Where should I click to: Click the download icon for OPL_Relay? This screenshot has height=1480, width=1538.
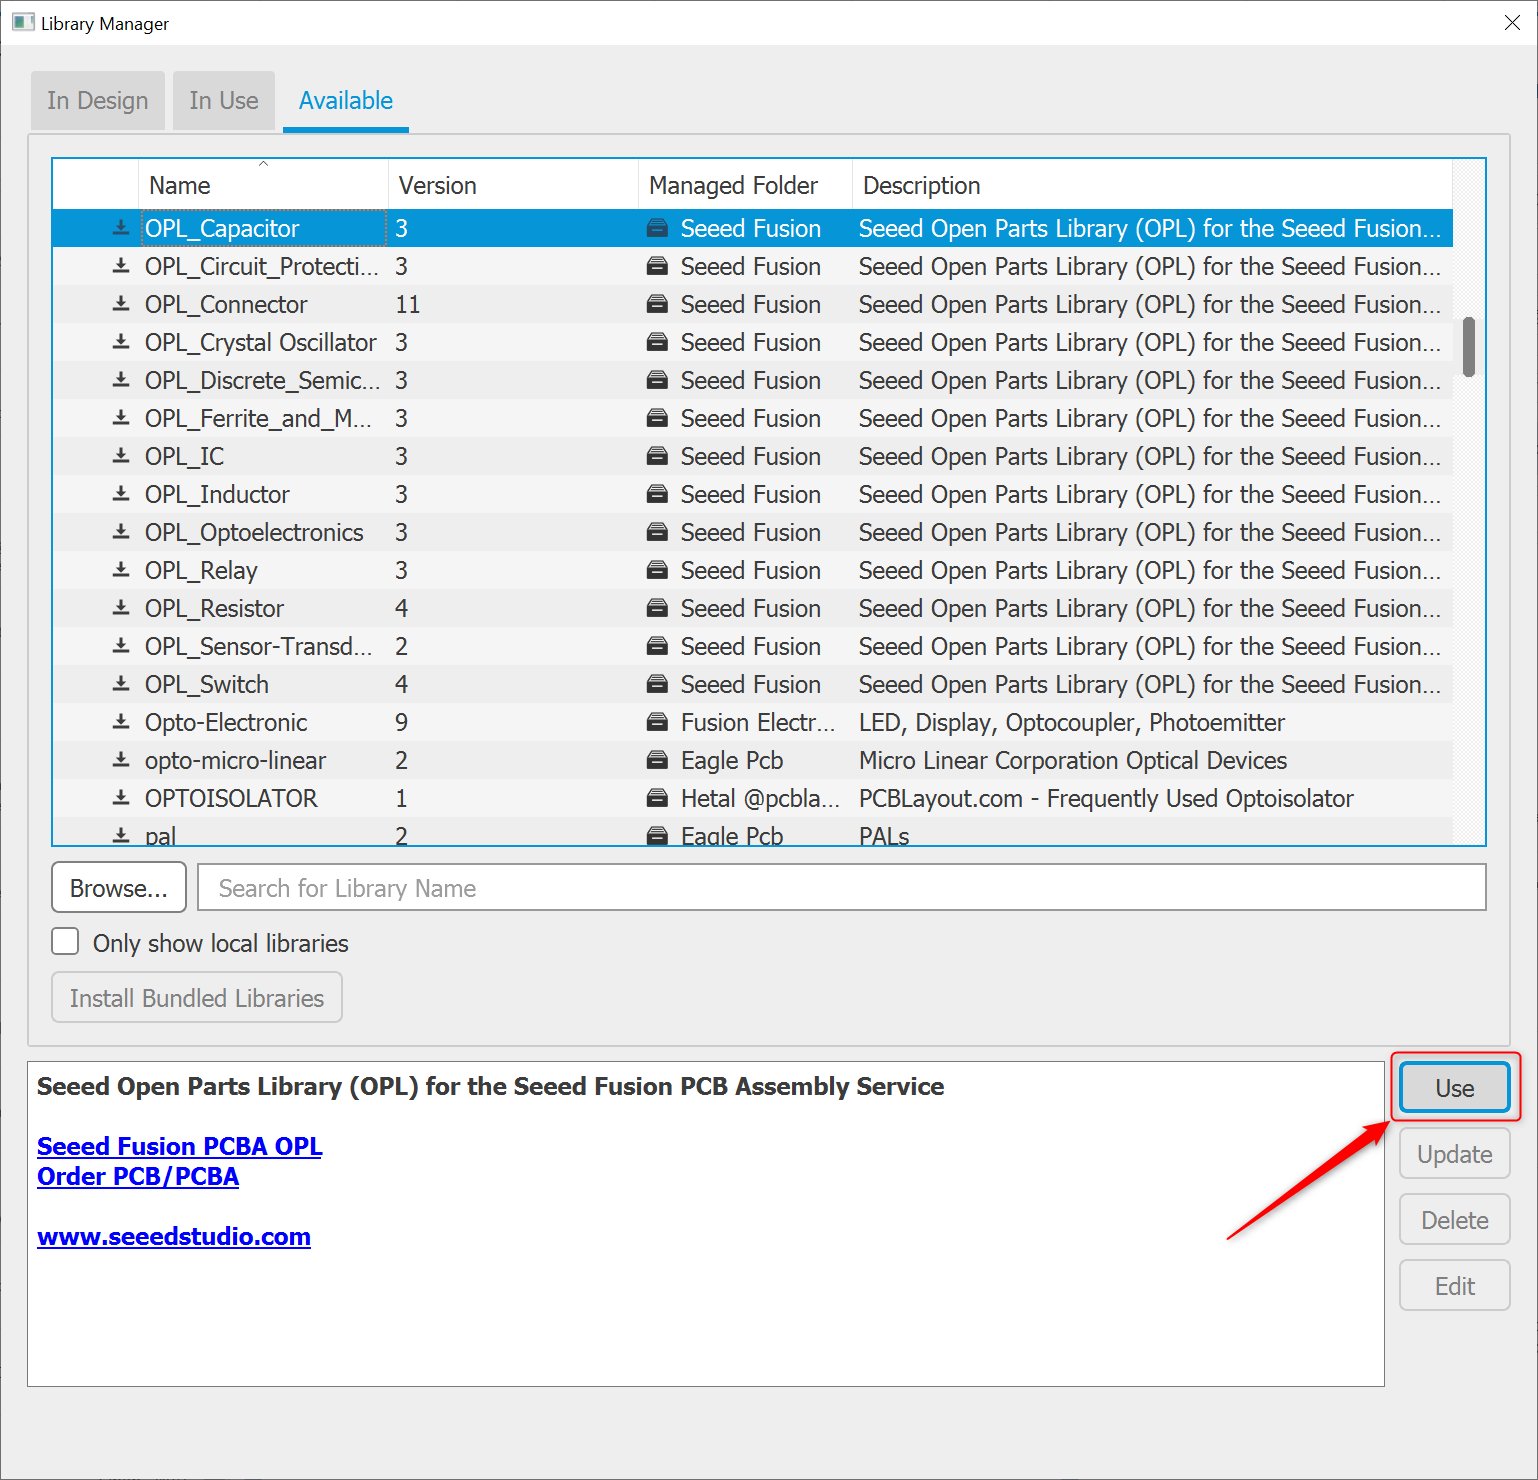click(121, 570)
